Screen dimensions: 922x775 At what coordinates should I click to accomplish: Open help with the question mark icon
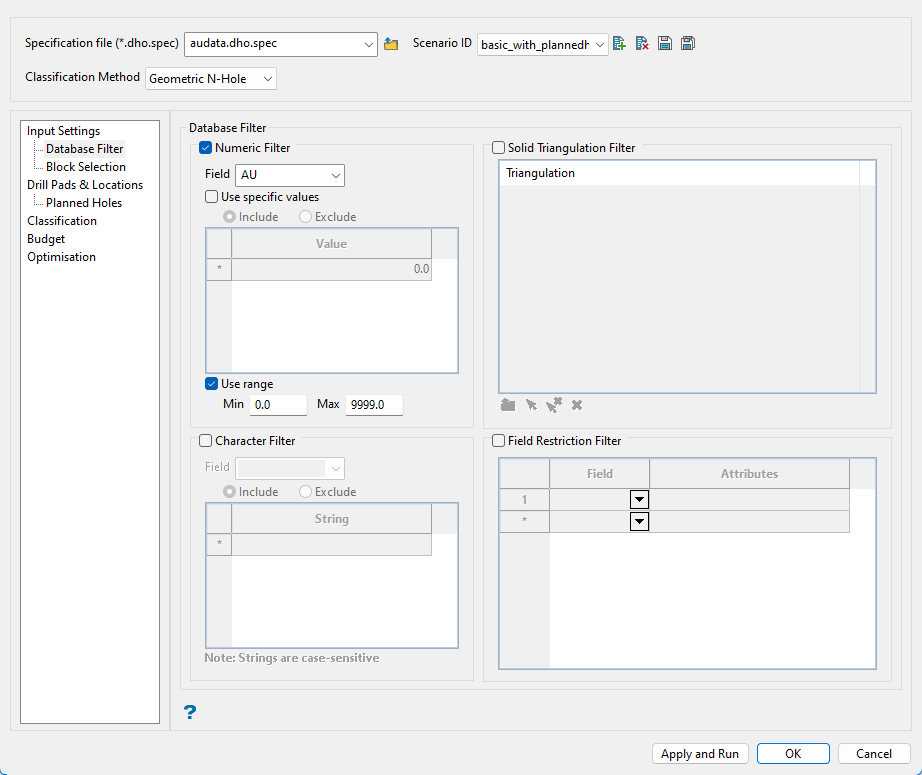(190, 712)
